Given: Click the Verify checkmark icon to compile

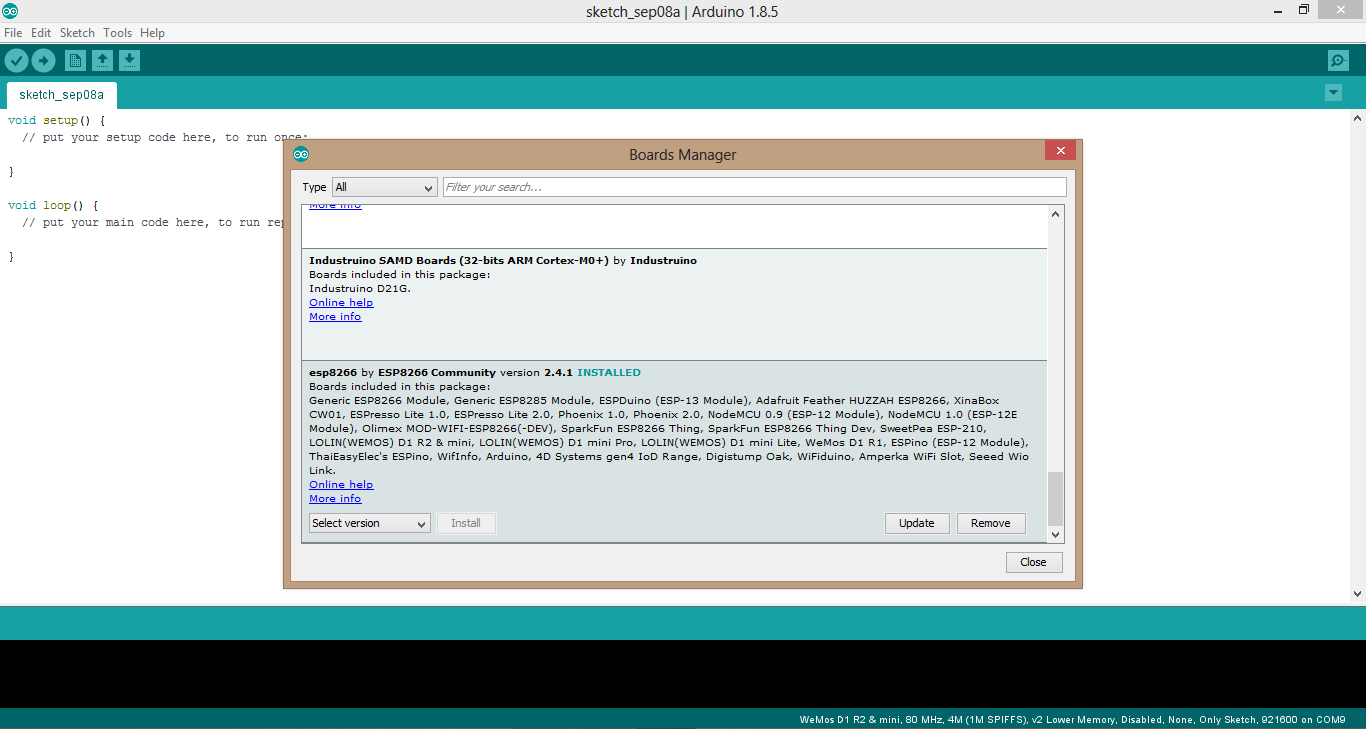Looking at the screenshot, I should (16, 60).
